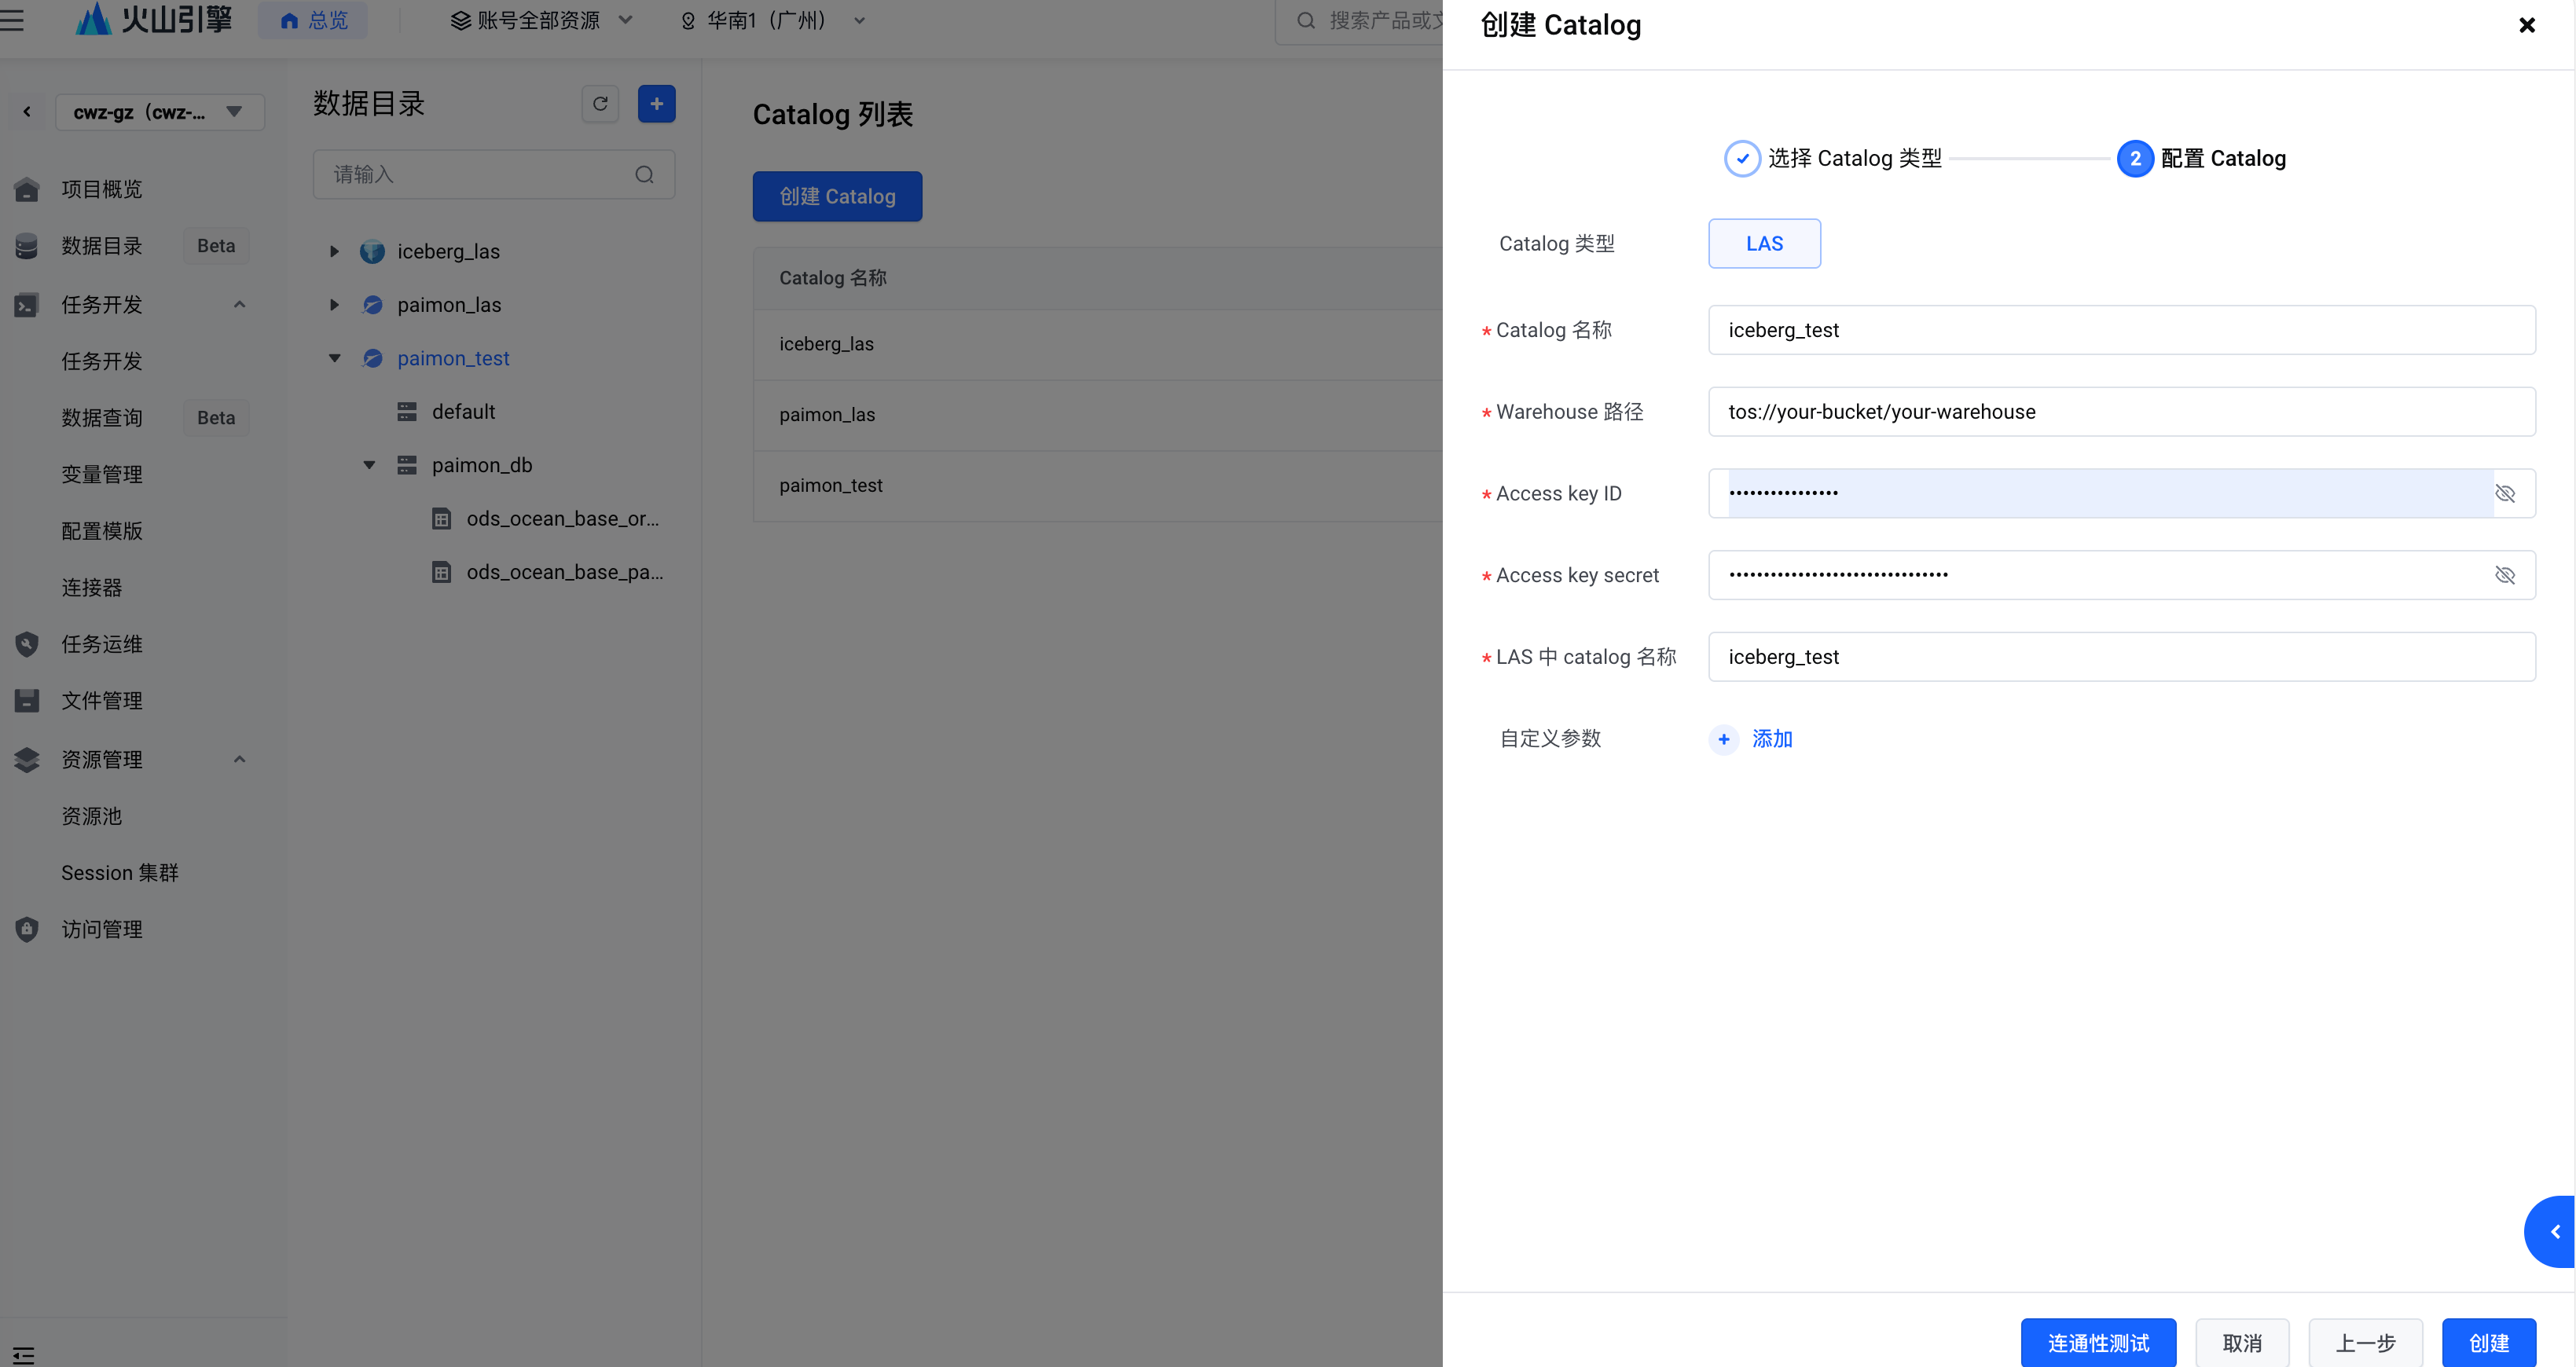
Task: Click the plus icon next to 添加
Action: (1723, 739)
